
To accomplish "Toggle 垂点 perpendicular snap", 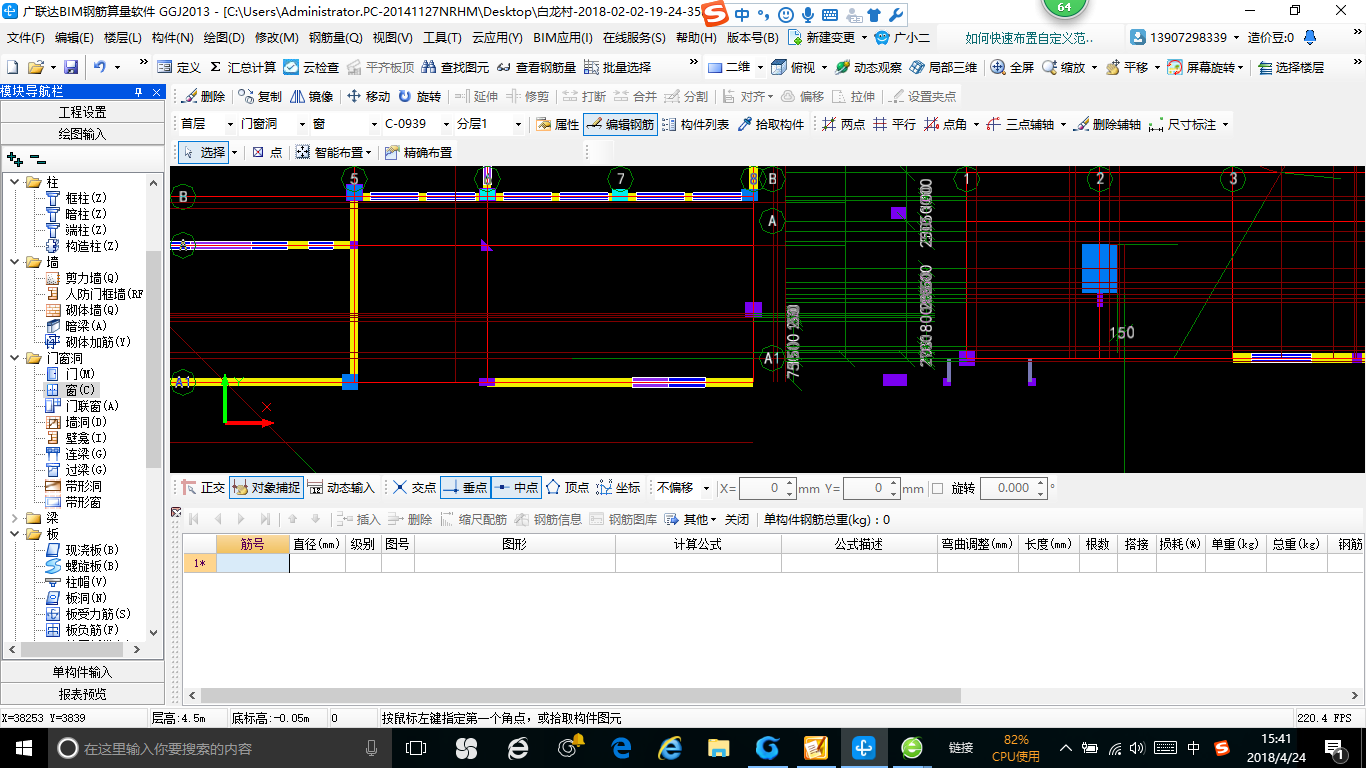I will [x=465, y=488].
